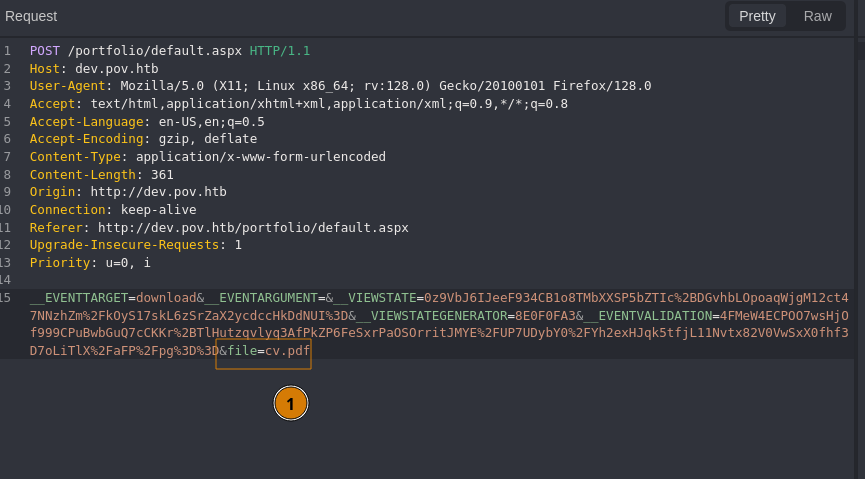Click the Accept-Encoding header line

[143, 139]
